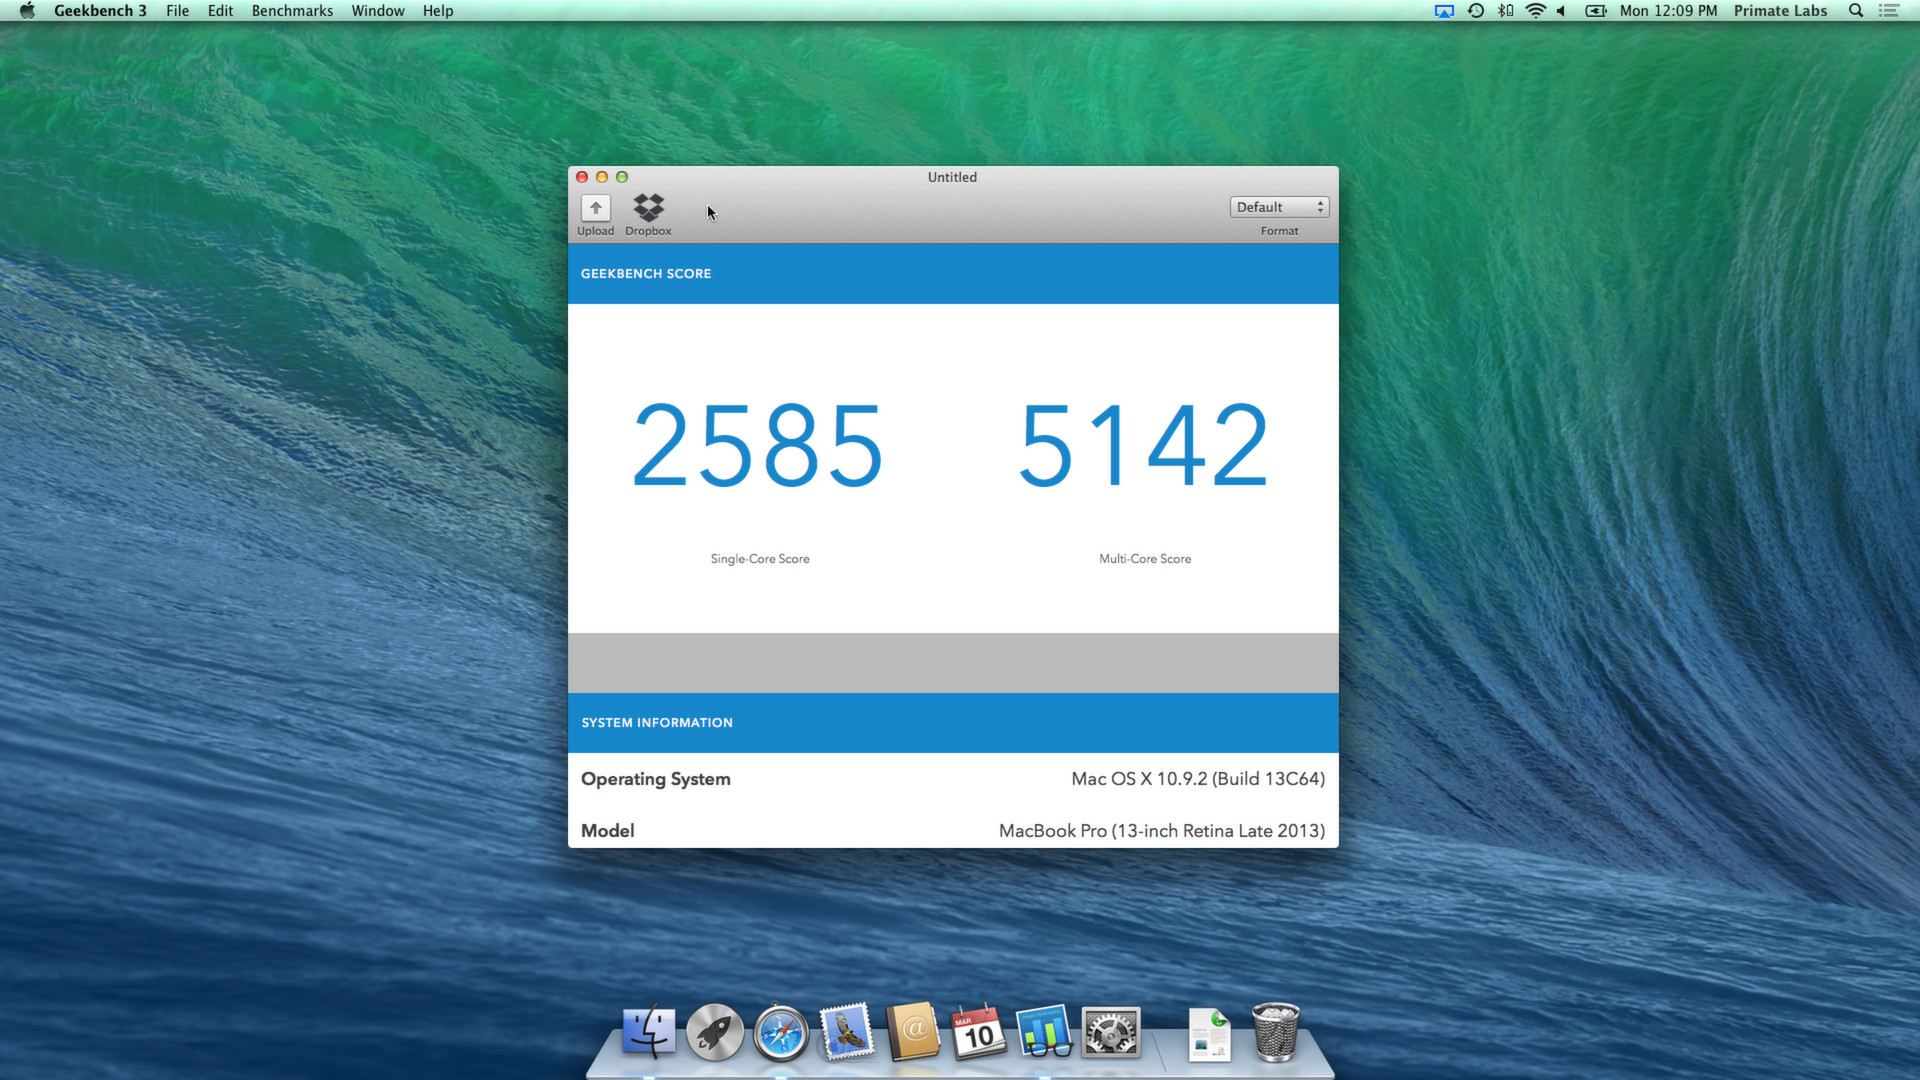This screenshot has height=1080, width=1920.
Task: Check the battery status icon
Action: click(x=1596, y=11)
